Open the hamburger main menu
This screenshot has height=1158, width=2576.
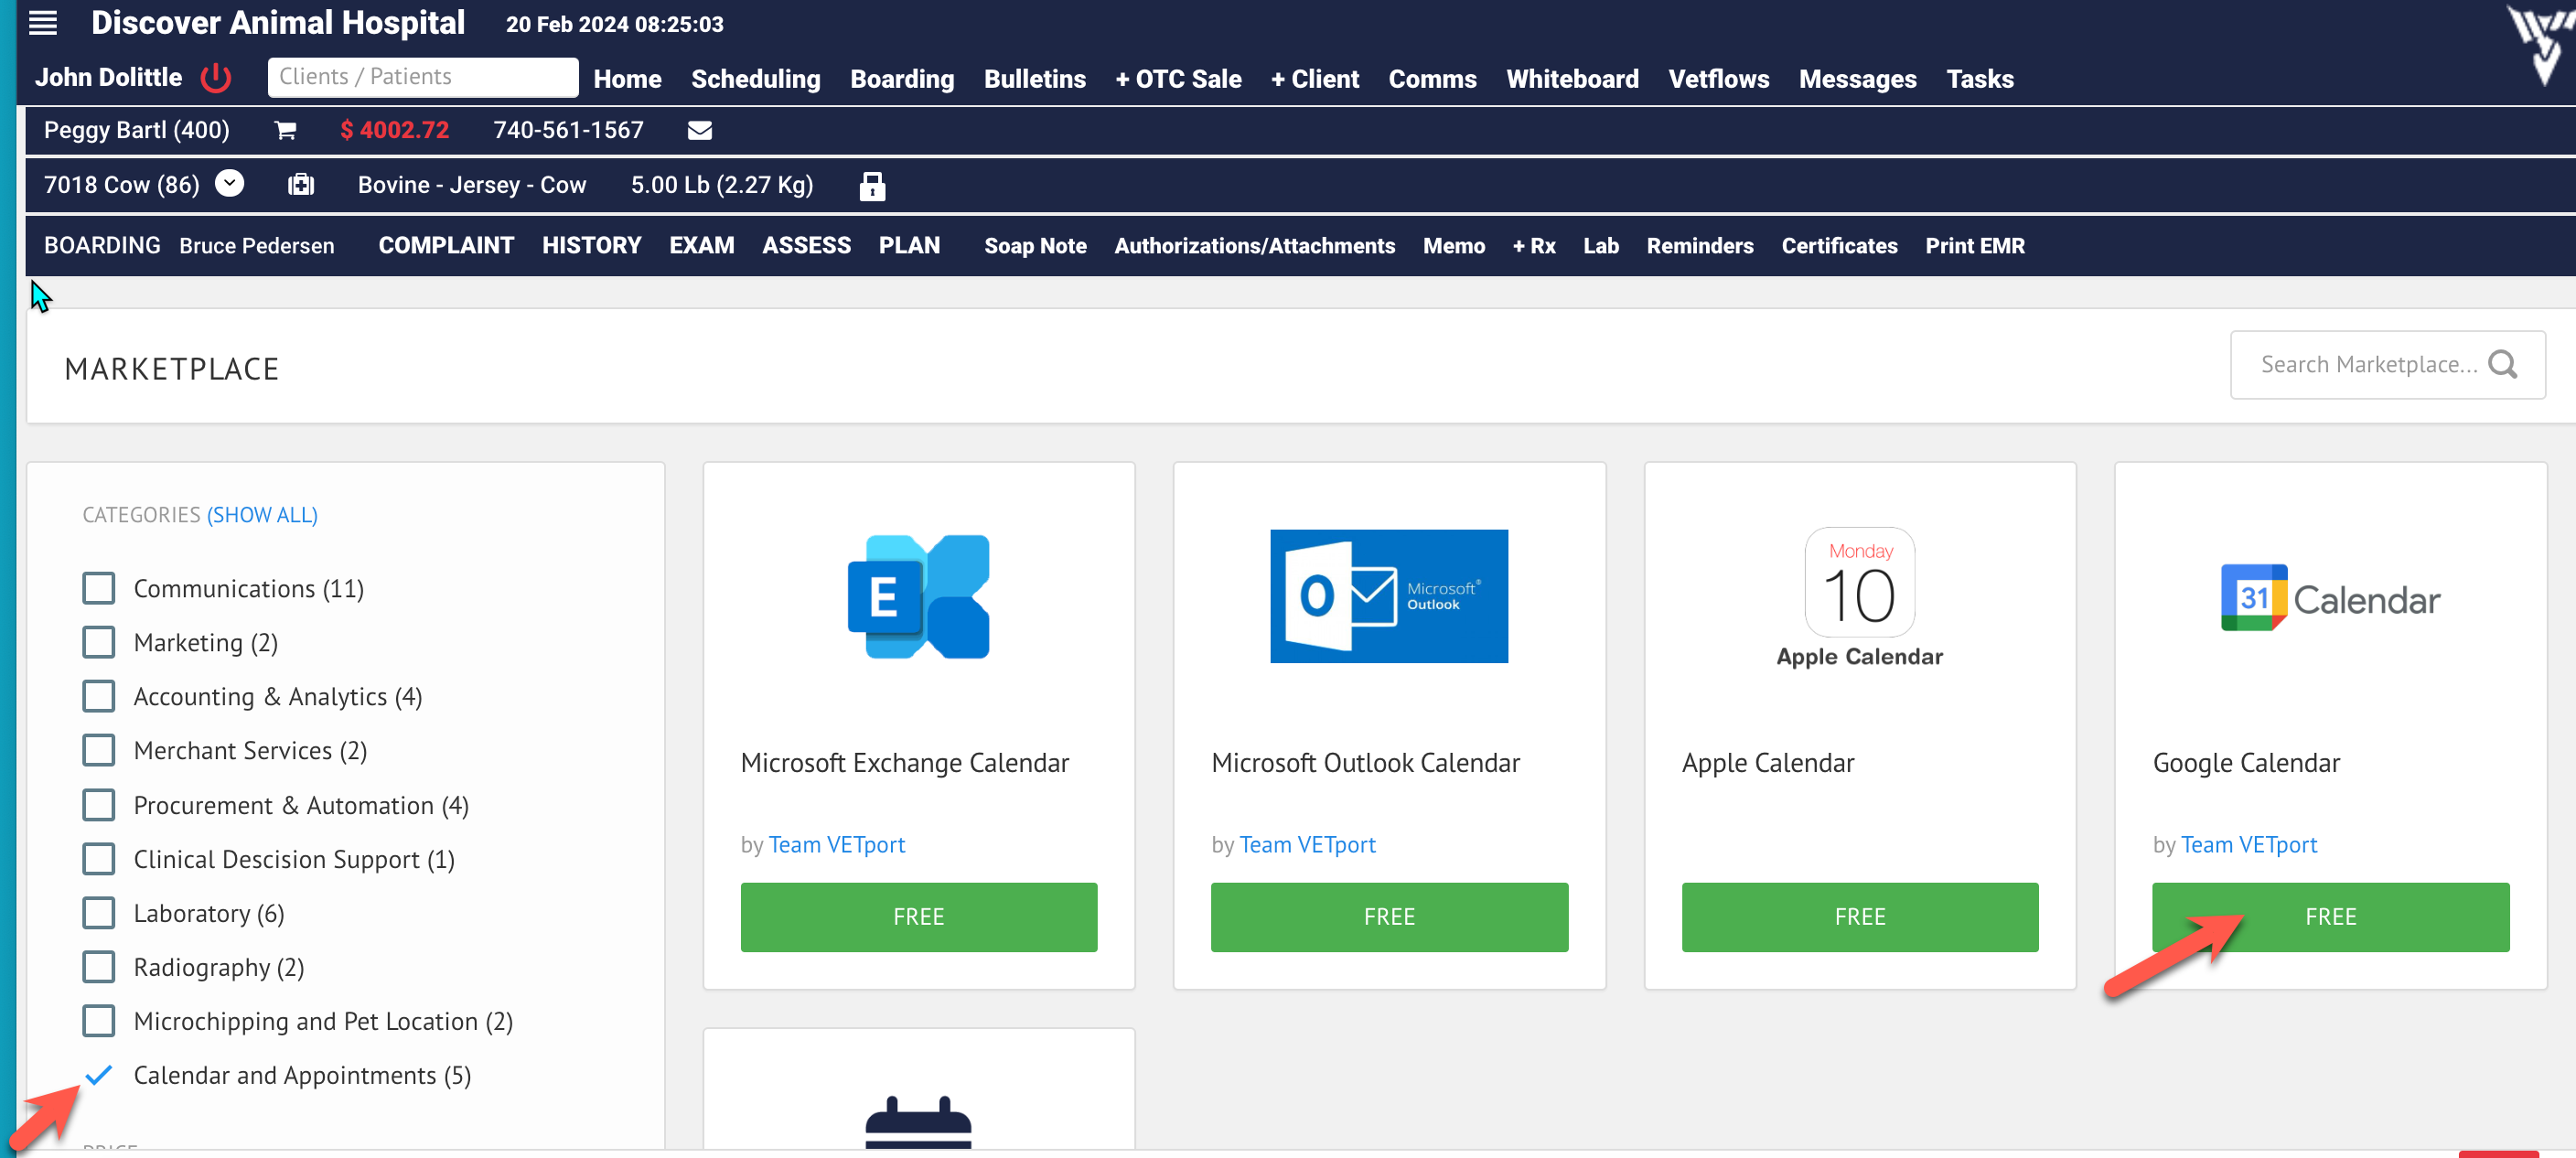click(43, 23)
